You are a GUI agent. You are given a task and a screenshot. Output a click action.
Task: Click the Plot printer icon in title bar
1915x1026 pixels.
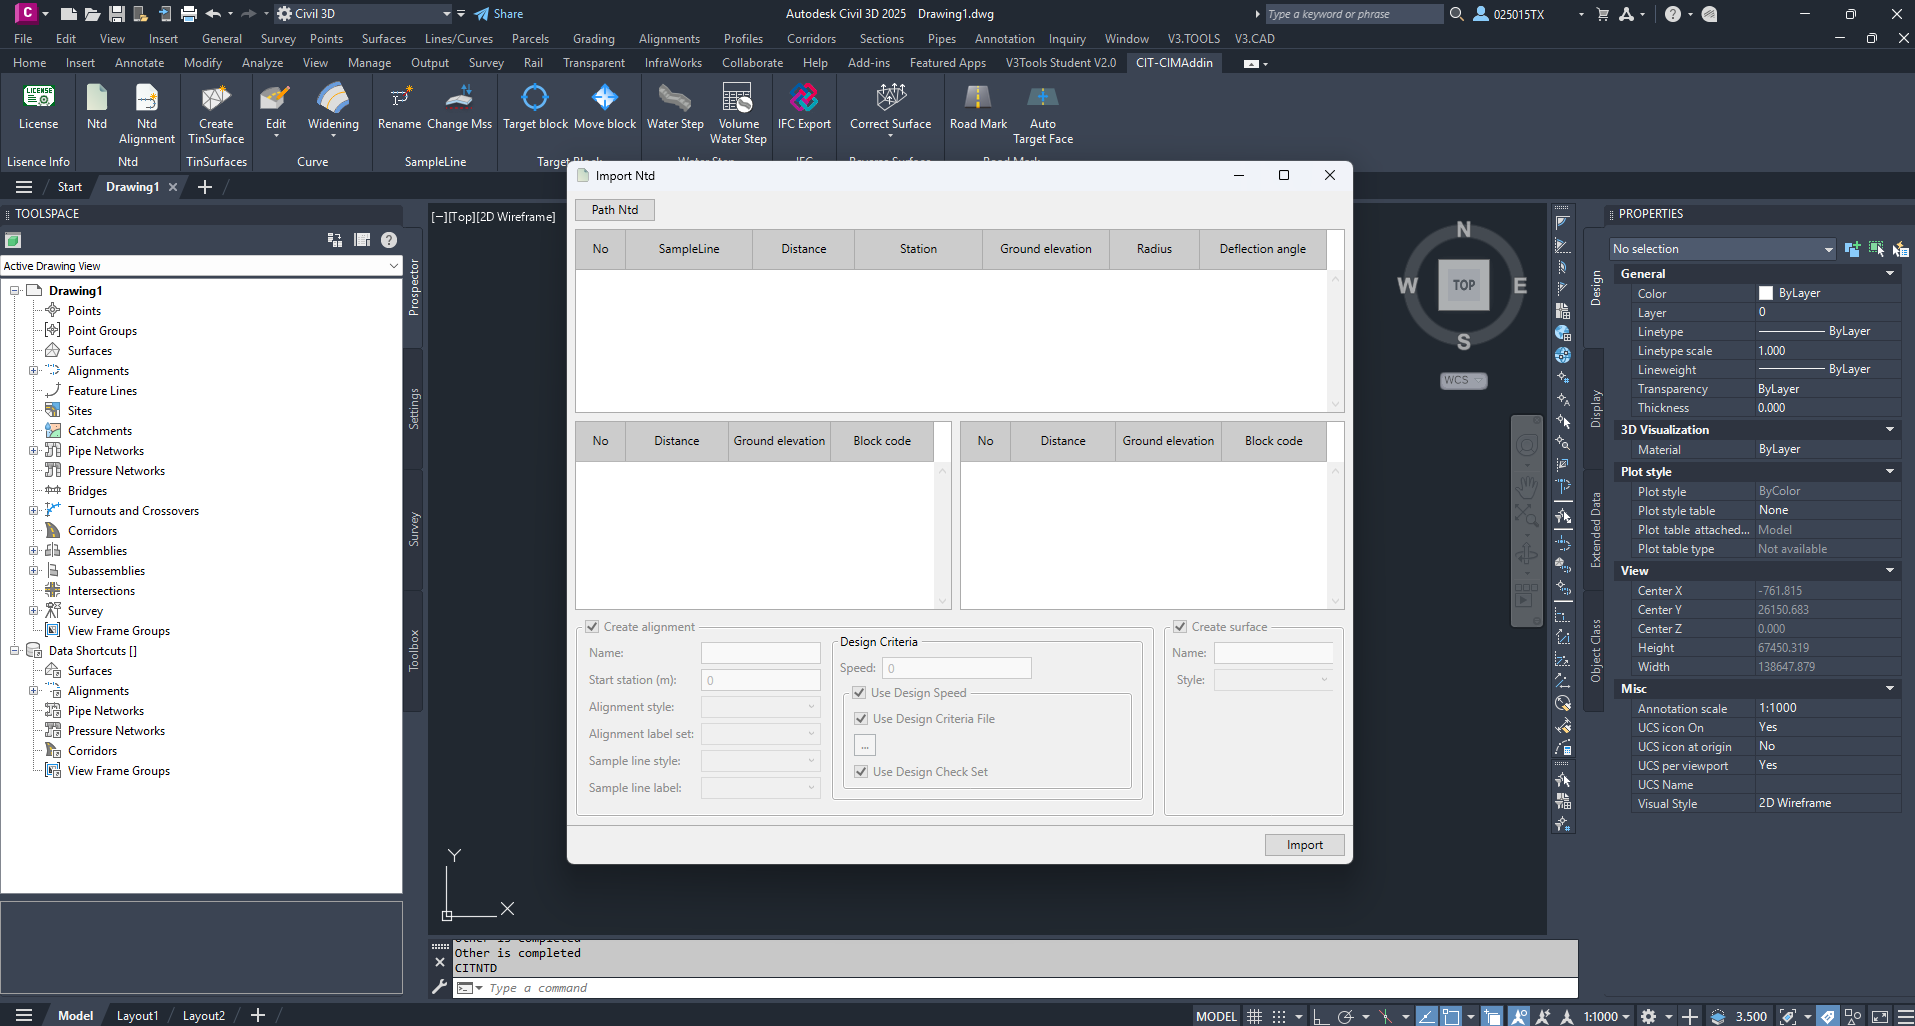tap(189, 14)
